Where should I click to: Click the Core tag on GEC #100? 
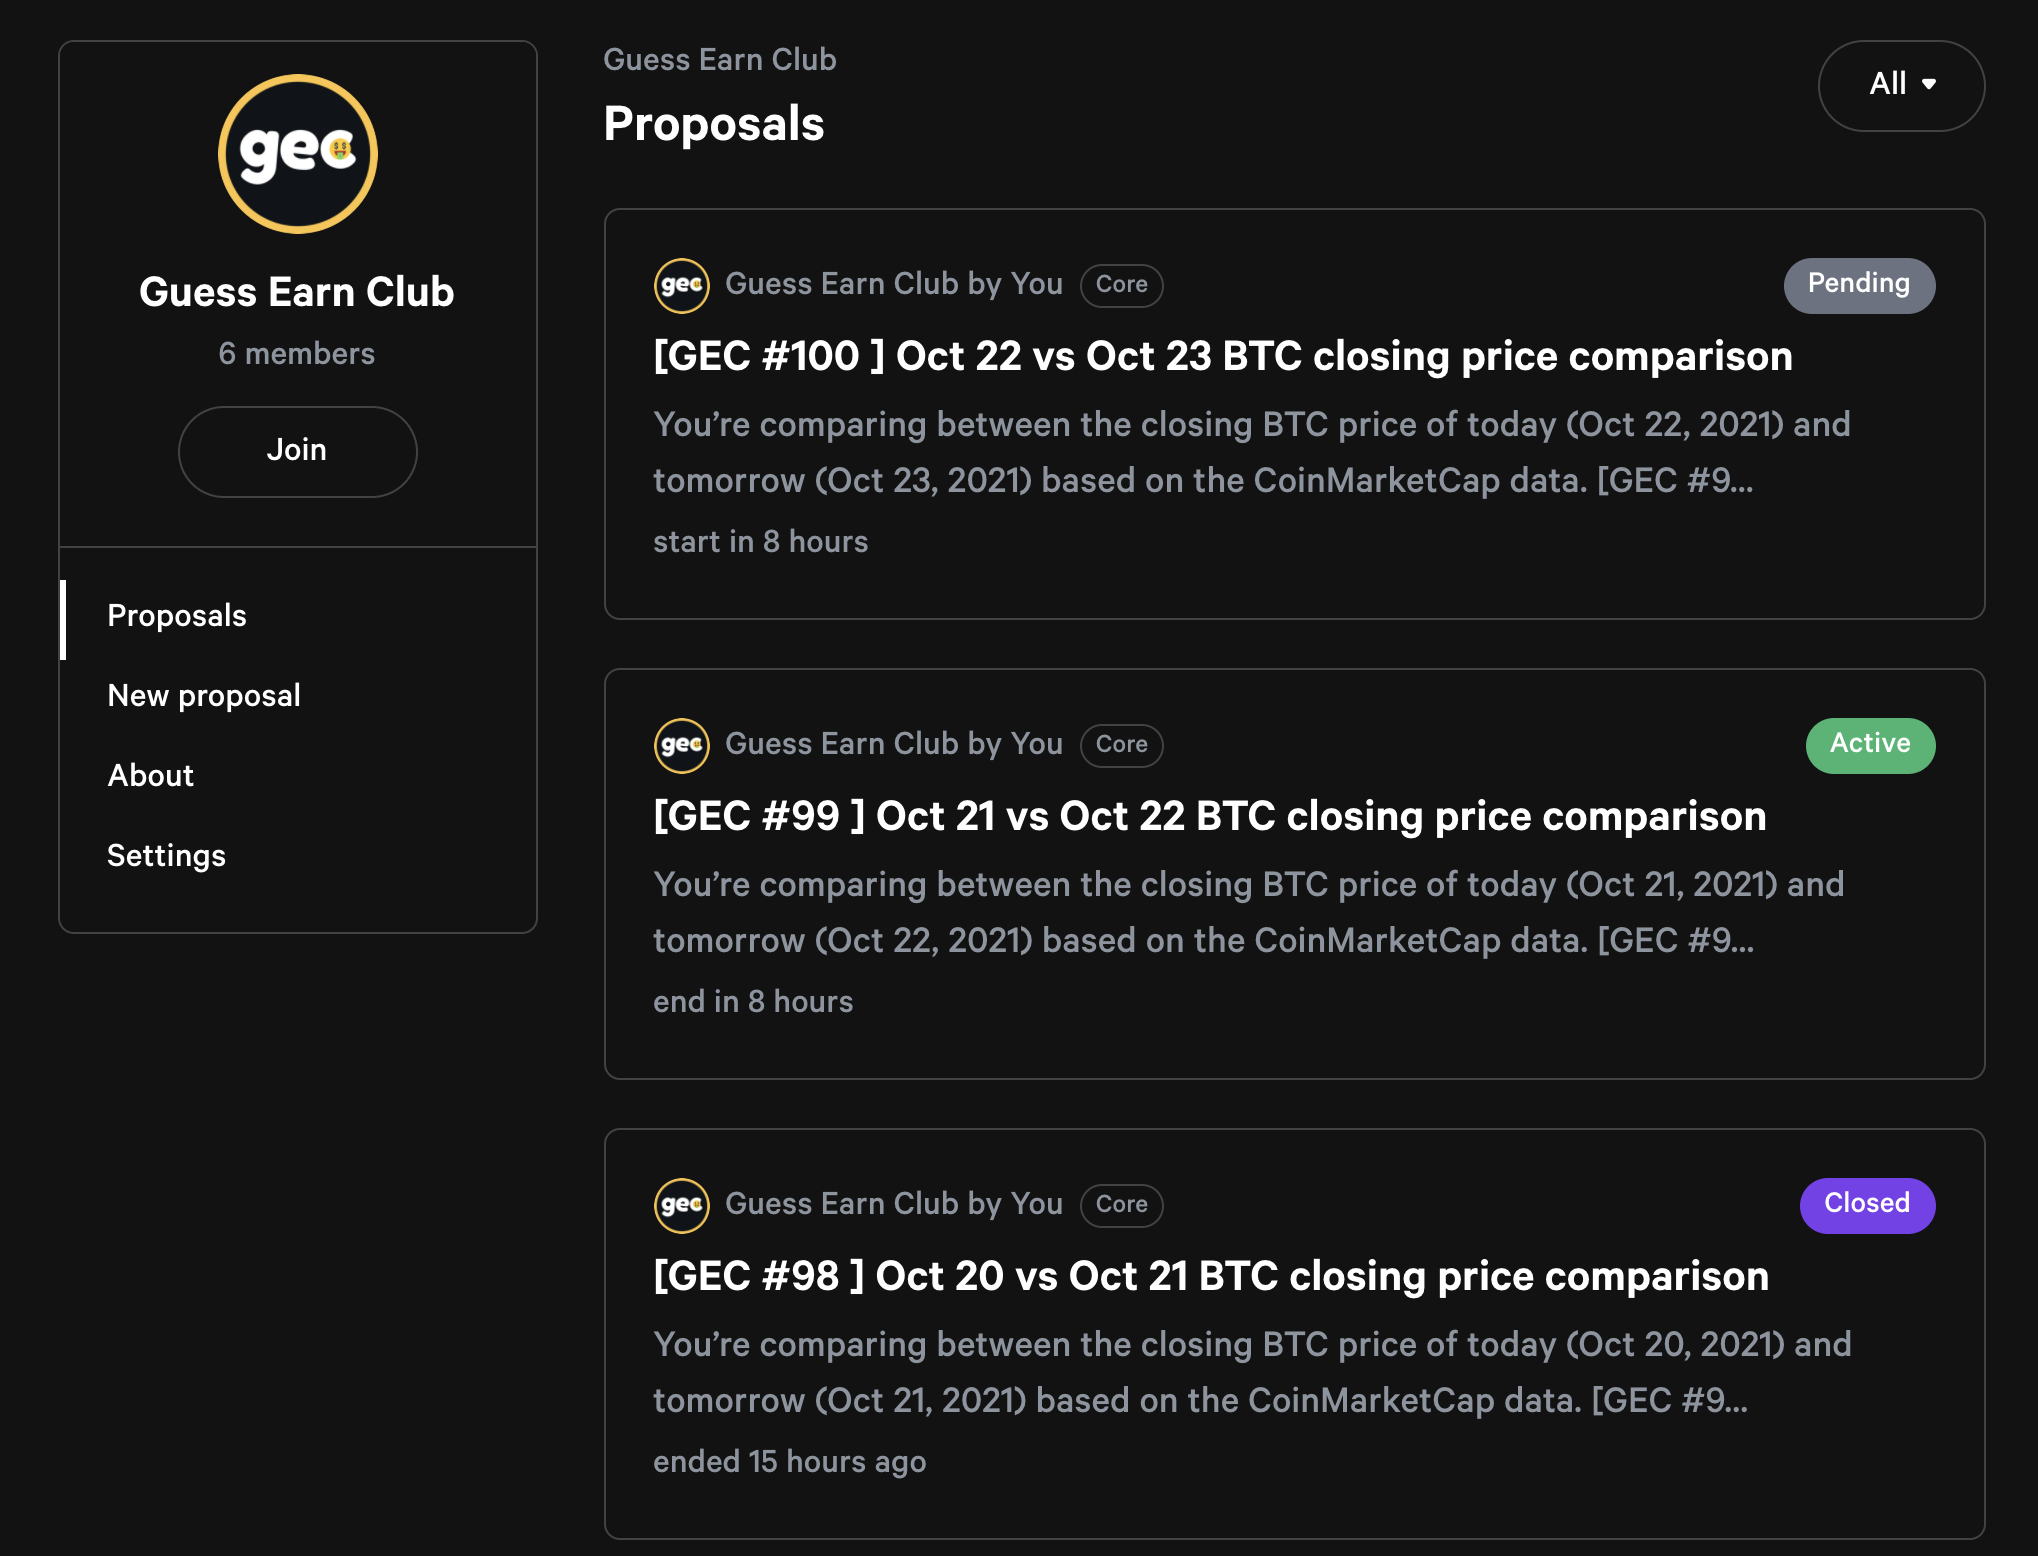(x=1121, y=285)
